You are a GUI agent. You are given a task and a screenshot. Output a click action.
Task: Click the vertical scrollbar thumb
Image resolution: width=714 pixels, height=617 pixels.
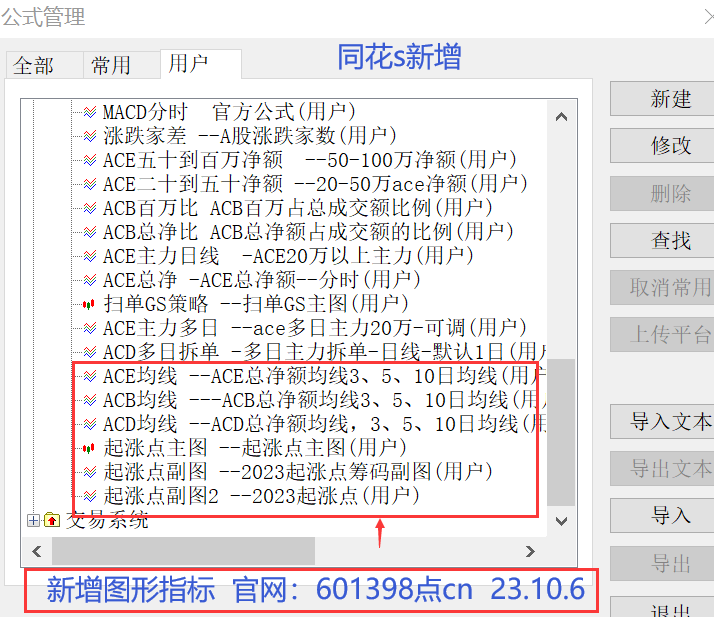(561, 432)
